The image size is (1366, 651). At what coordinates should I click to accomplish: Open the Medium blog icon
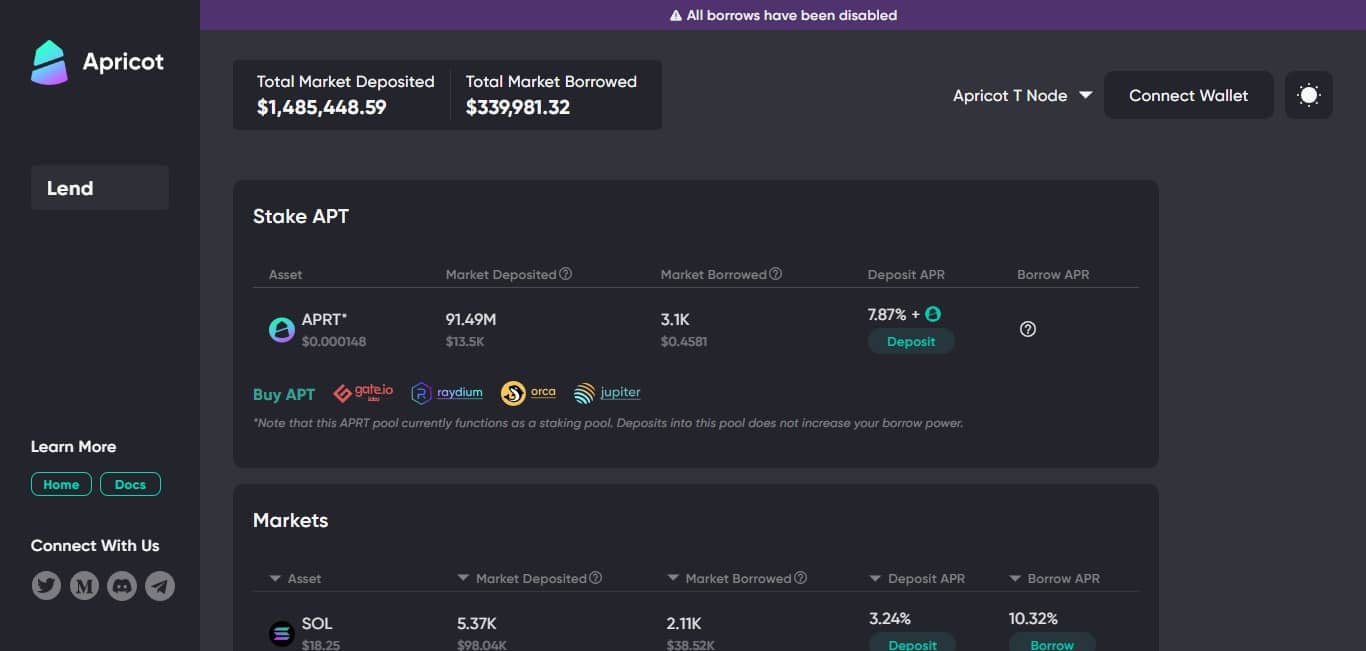84,585
